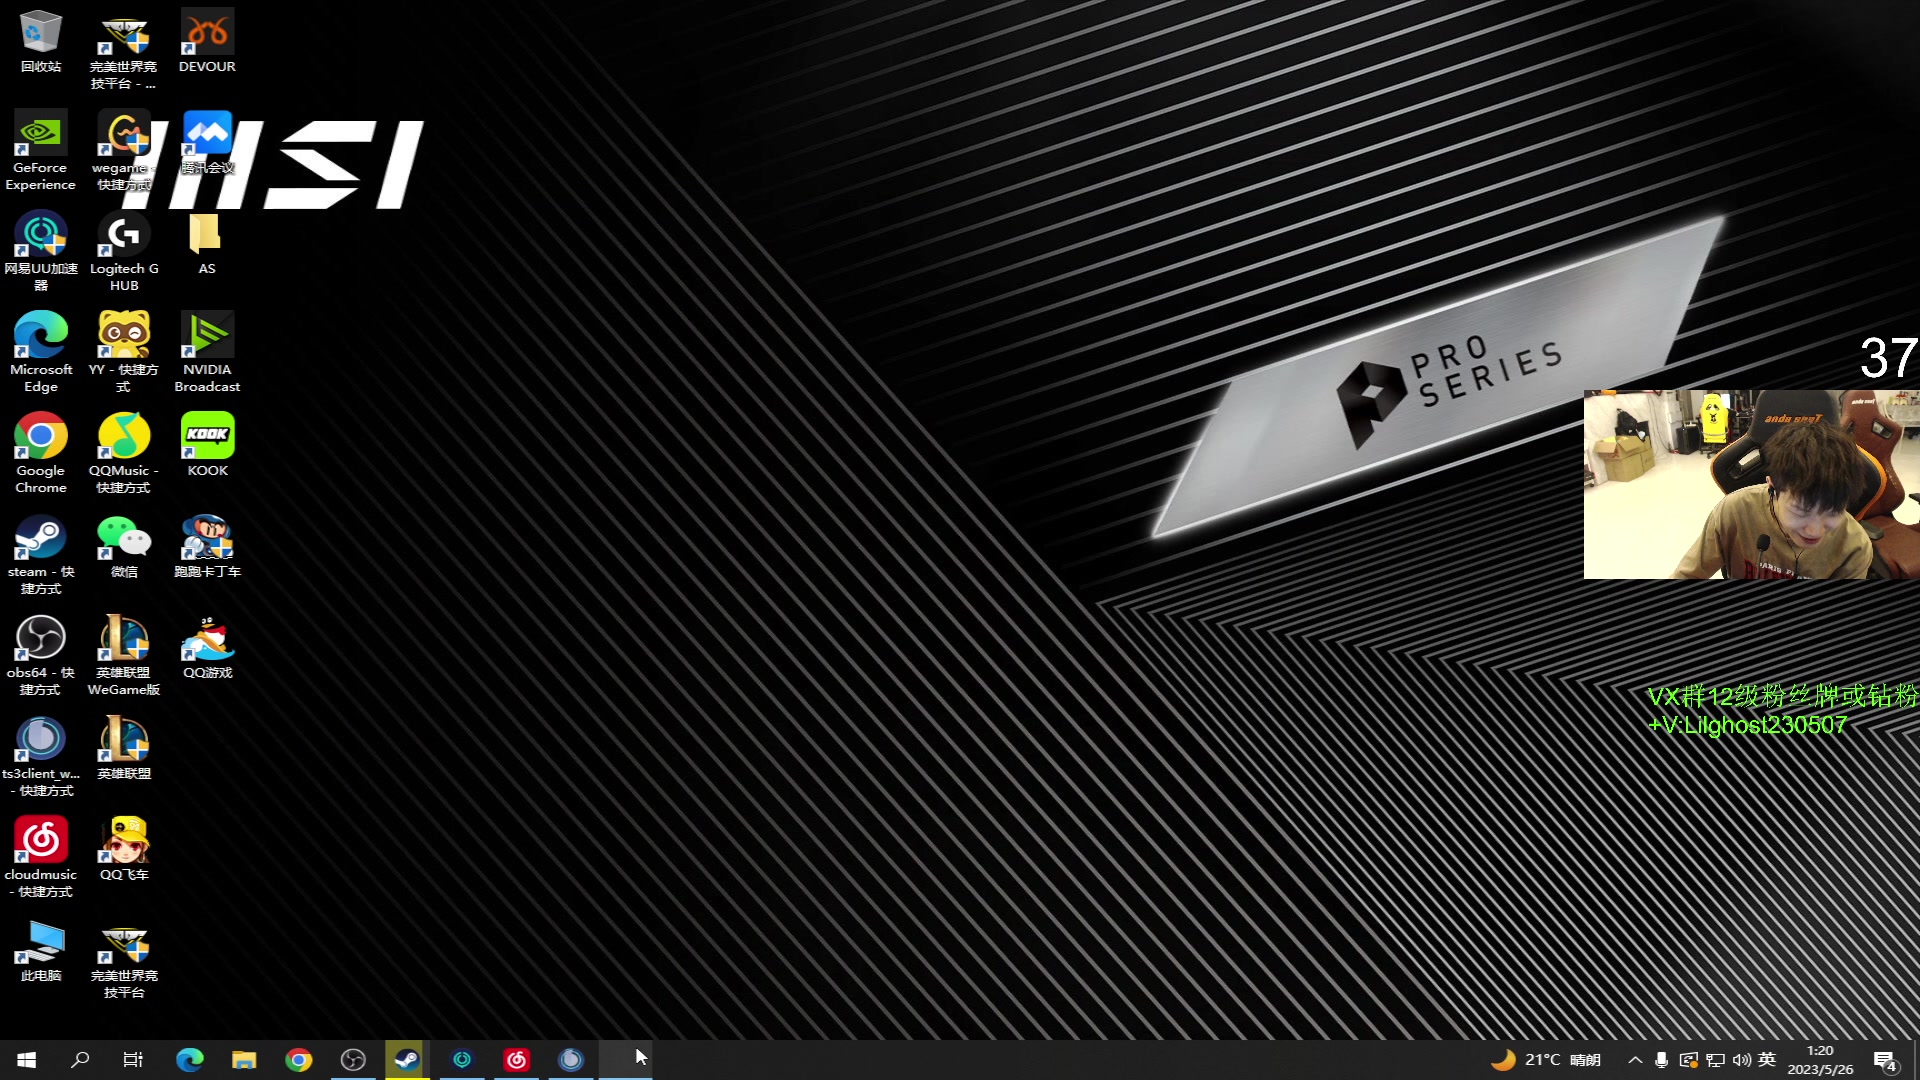
Task: Select the Logitech G HUB icon
Action: pos(124,236)
